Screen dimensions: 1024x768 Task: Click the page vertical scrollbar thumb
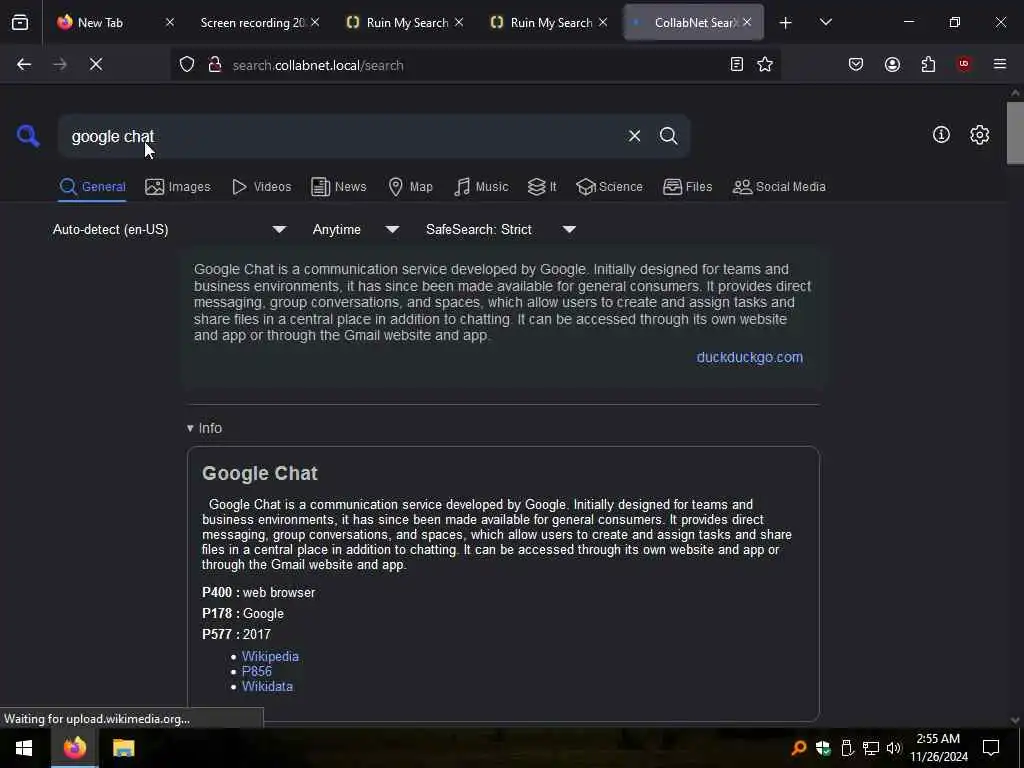pos(1015,133)
